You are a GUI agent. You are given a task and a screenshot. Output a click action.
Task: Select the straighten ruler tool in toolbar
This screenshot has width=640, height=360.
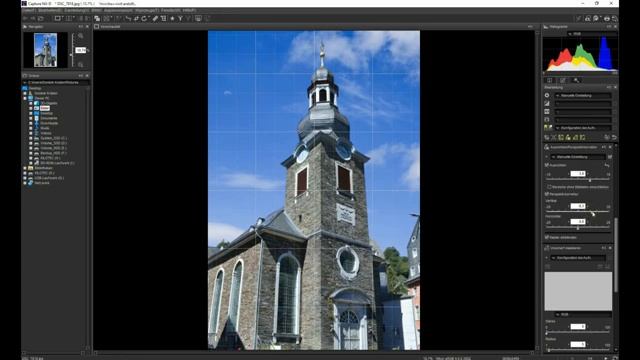point(155,18)
